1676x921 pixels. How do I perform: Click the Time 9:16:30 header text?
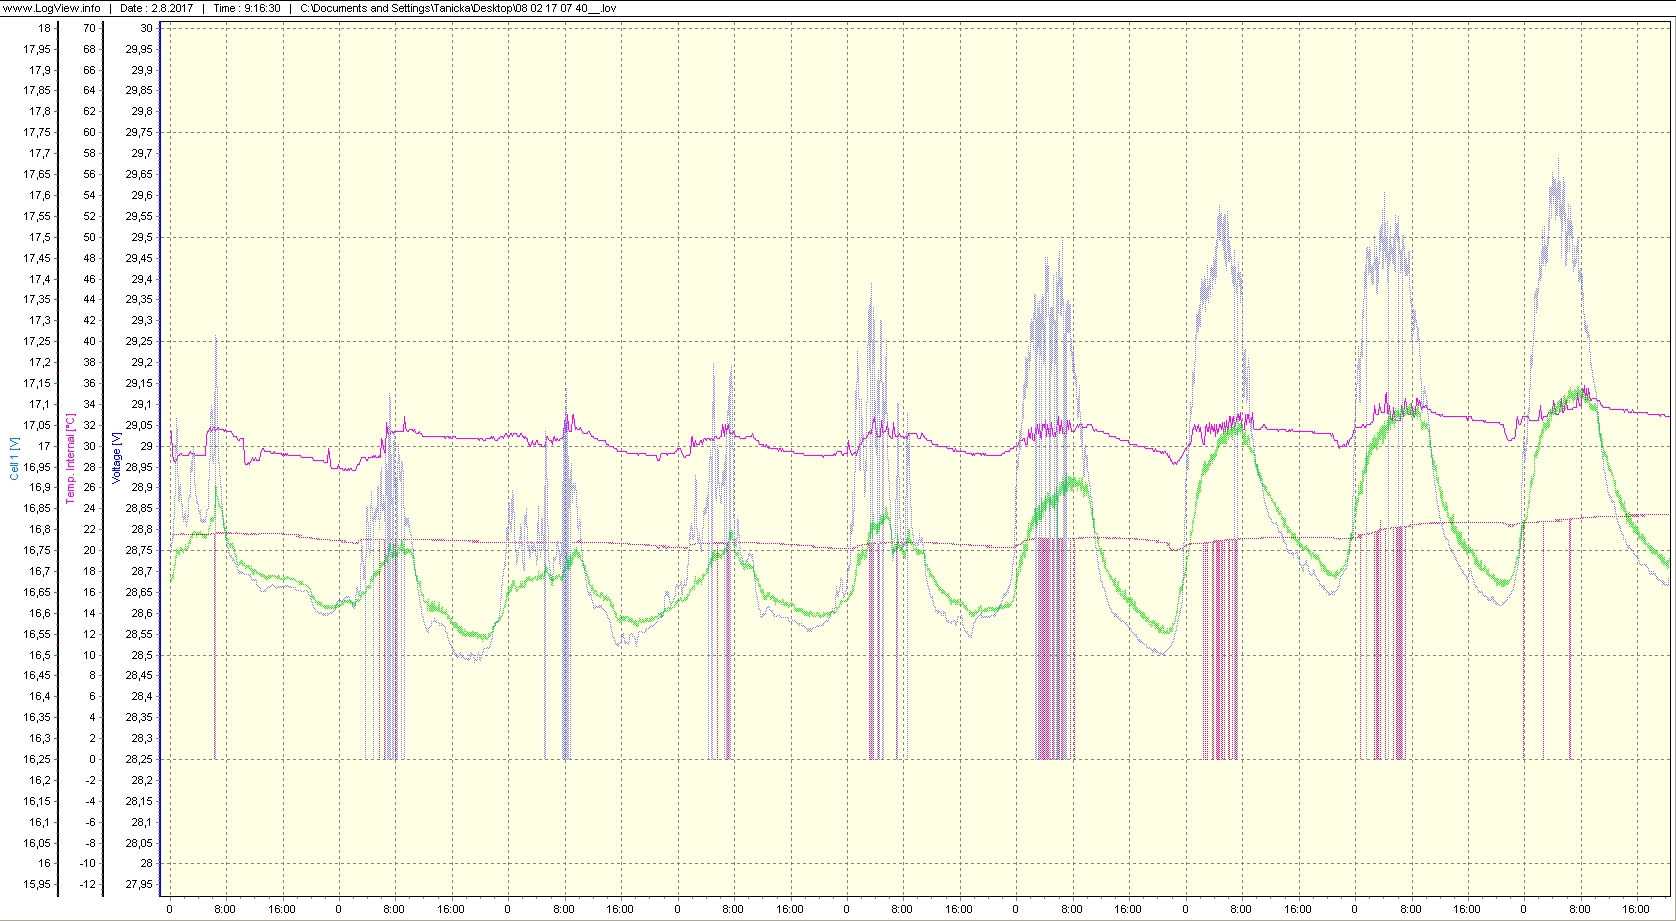click(246, 8)
